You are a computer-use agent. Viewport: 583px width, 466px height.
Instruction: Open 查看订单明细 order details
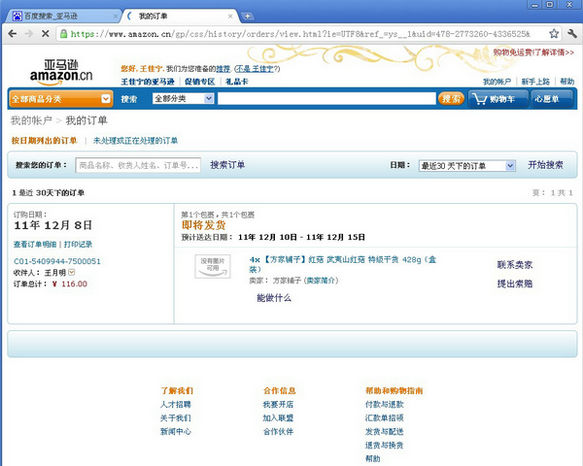[35, 244]
